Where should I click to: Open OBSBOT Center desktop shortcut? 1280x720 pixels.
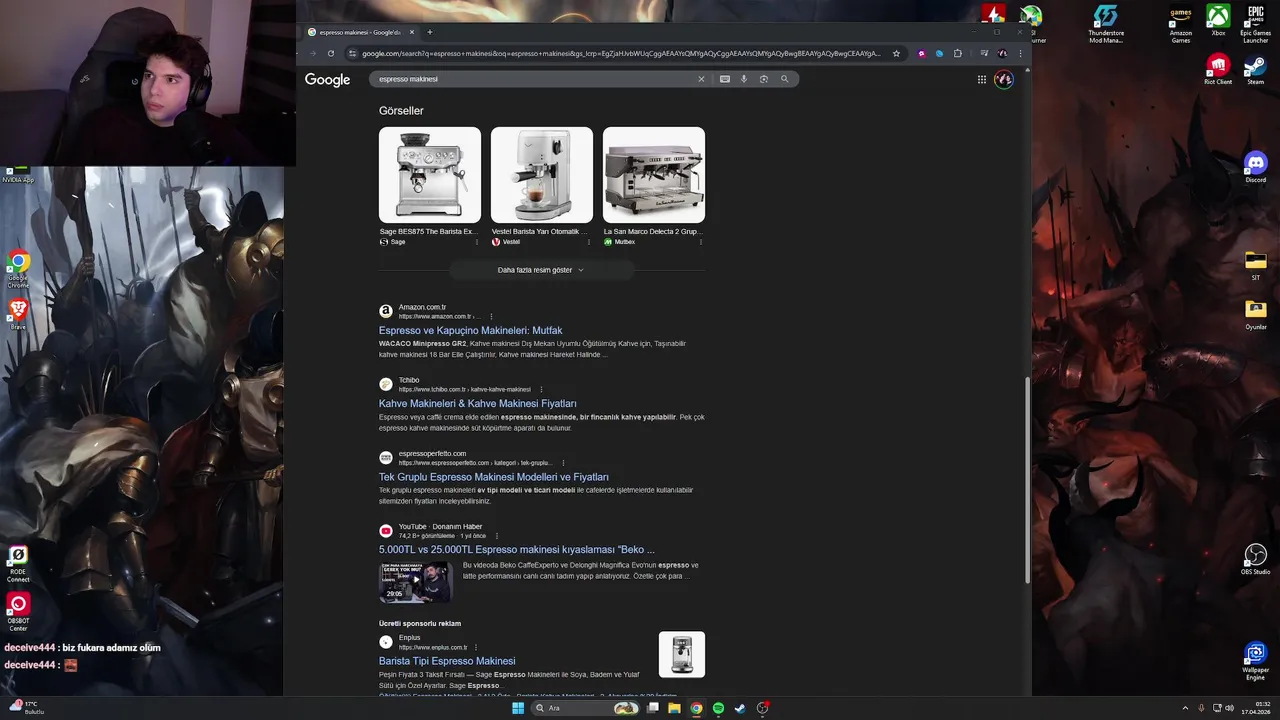click(18, 612)
